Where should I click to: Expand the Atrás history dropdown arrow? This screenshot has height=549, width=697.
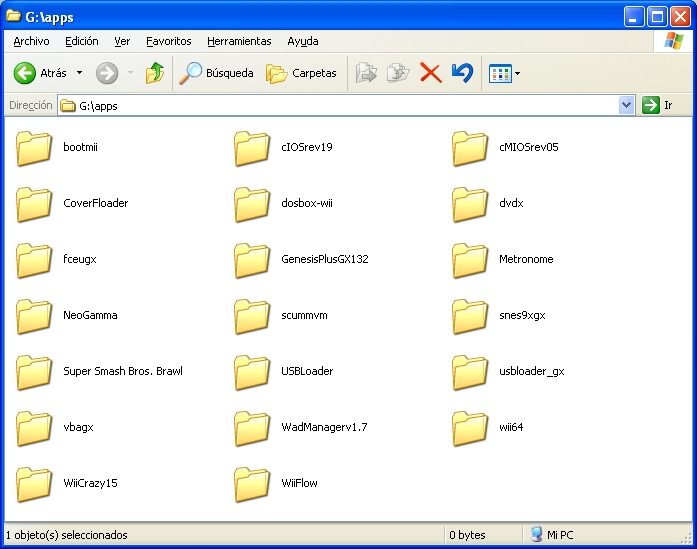click(x=80, y=73)
